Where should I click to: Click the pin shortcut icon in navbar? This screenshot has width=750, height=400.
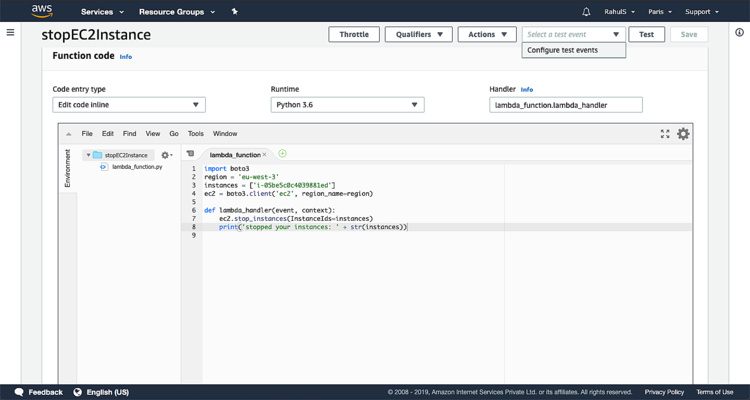click(234, 12)
